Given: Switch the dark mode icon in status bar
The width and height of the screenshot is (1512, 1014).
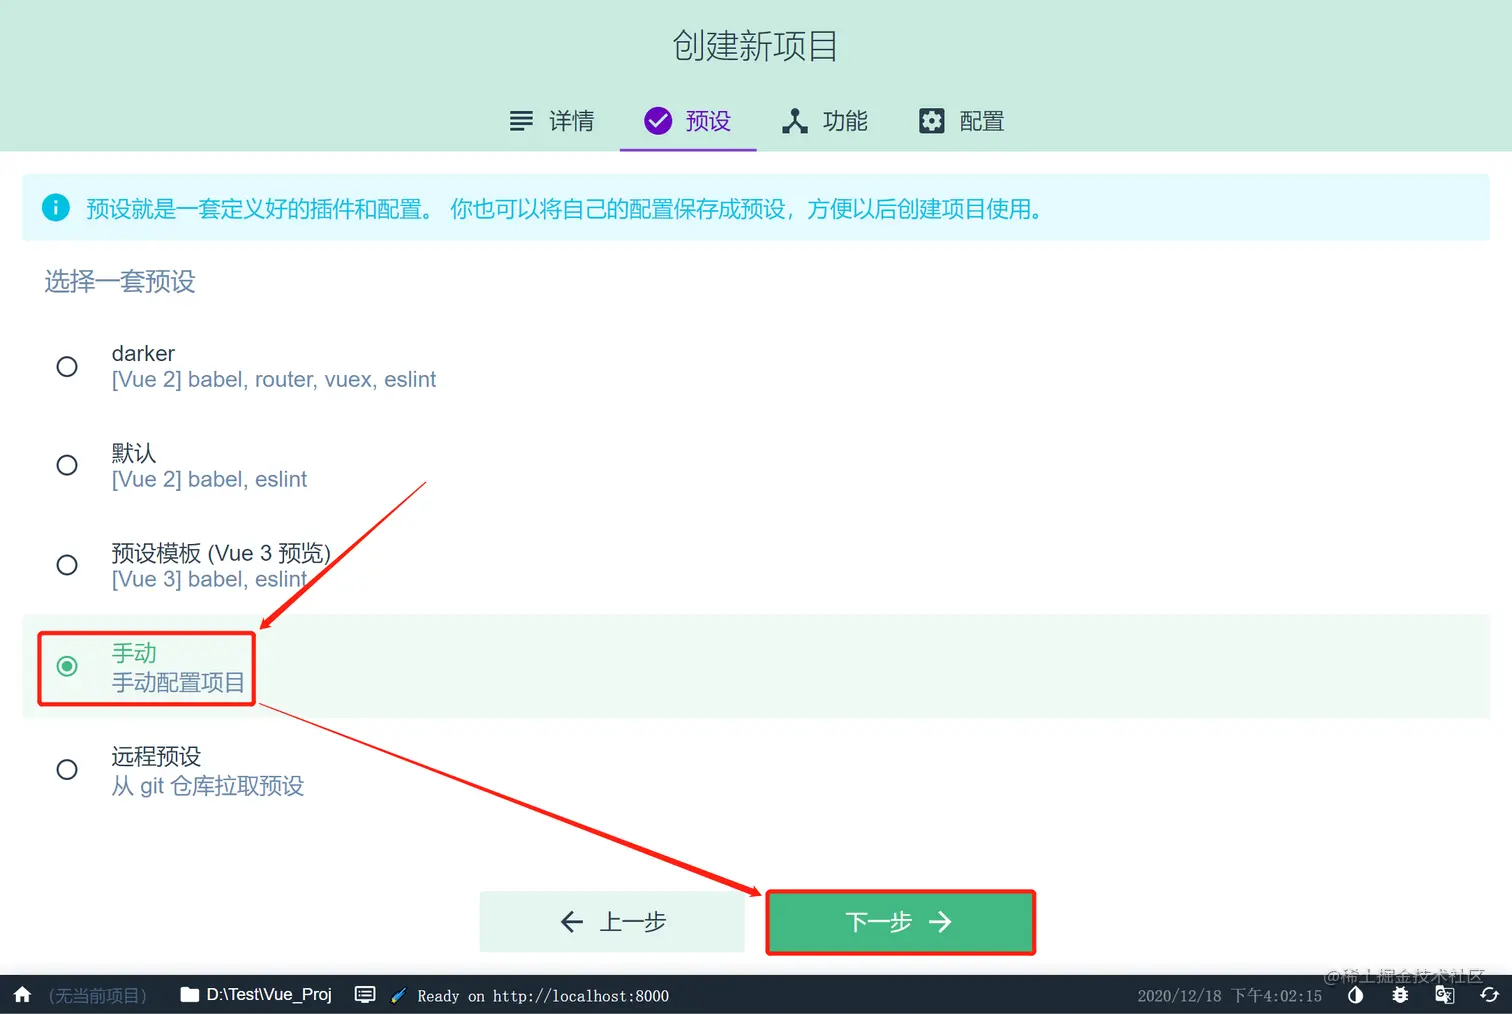Looking at the screenshot, I should [1356, 995].
